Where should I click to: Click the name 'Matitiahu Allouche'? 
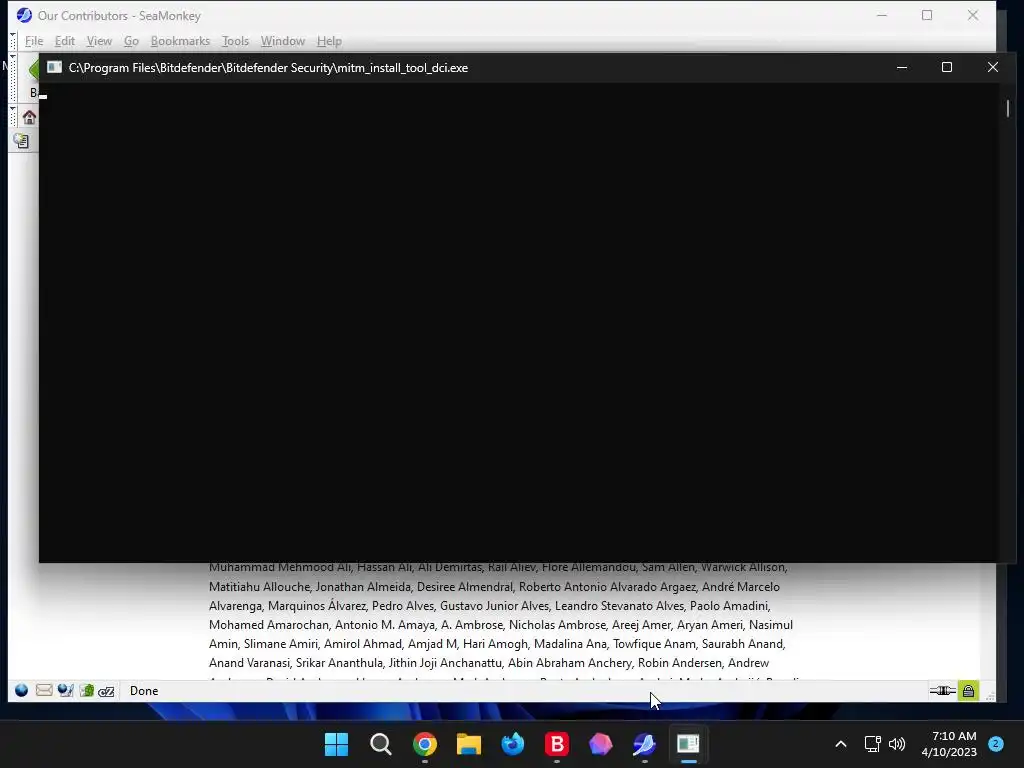click(259, 586)
